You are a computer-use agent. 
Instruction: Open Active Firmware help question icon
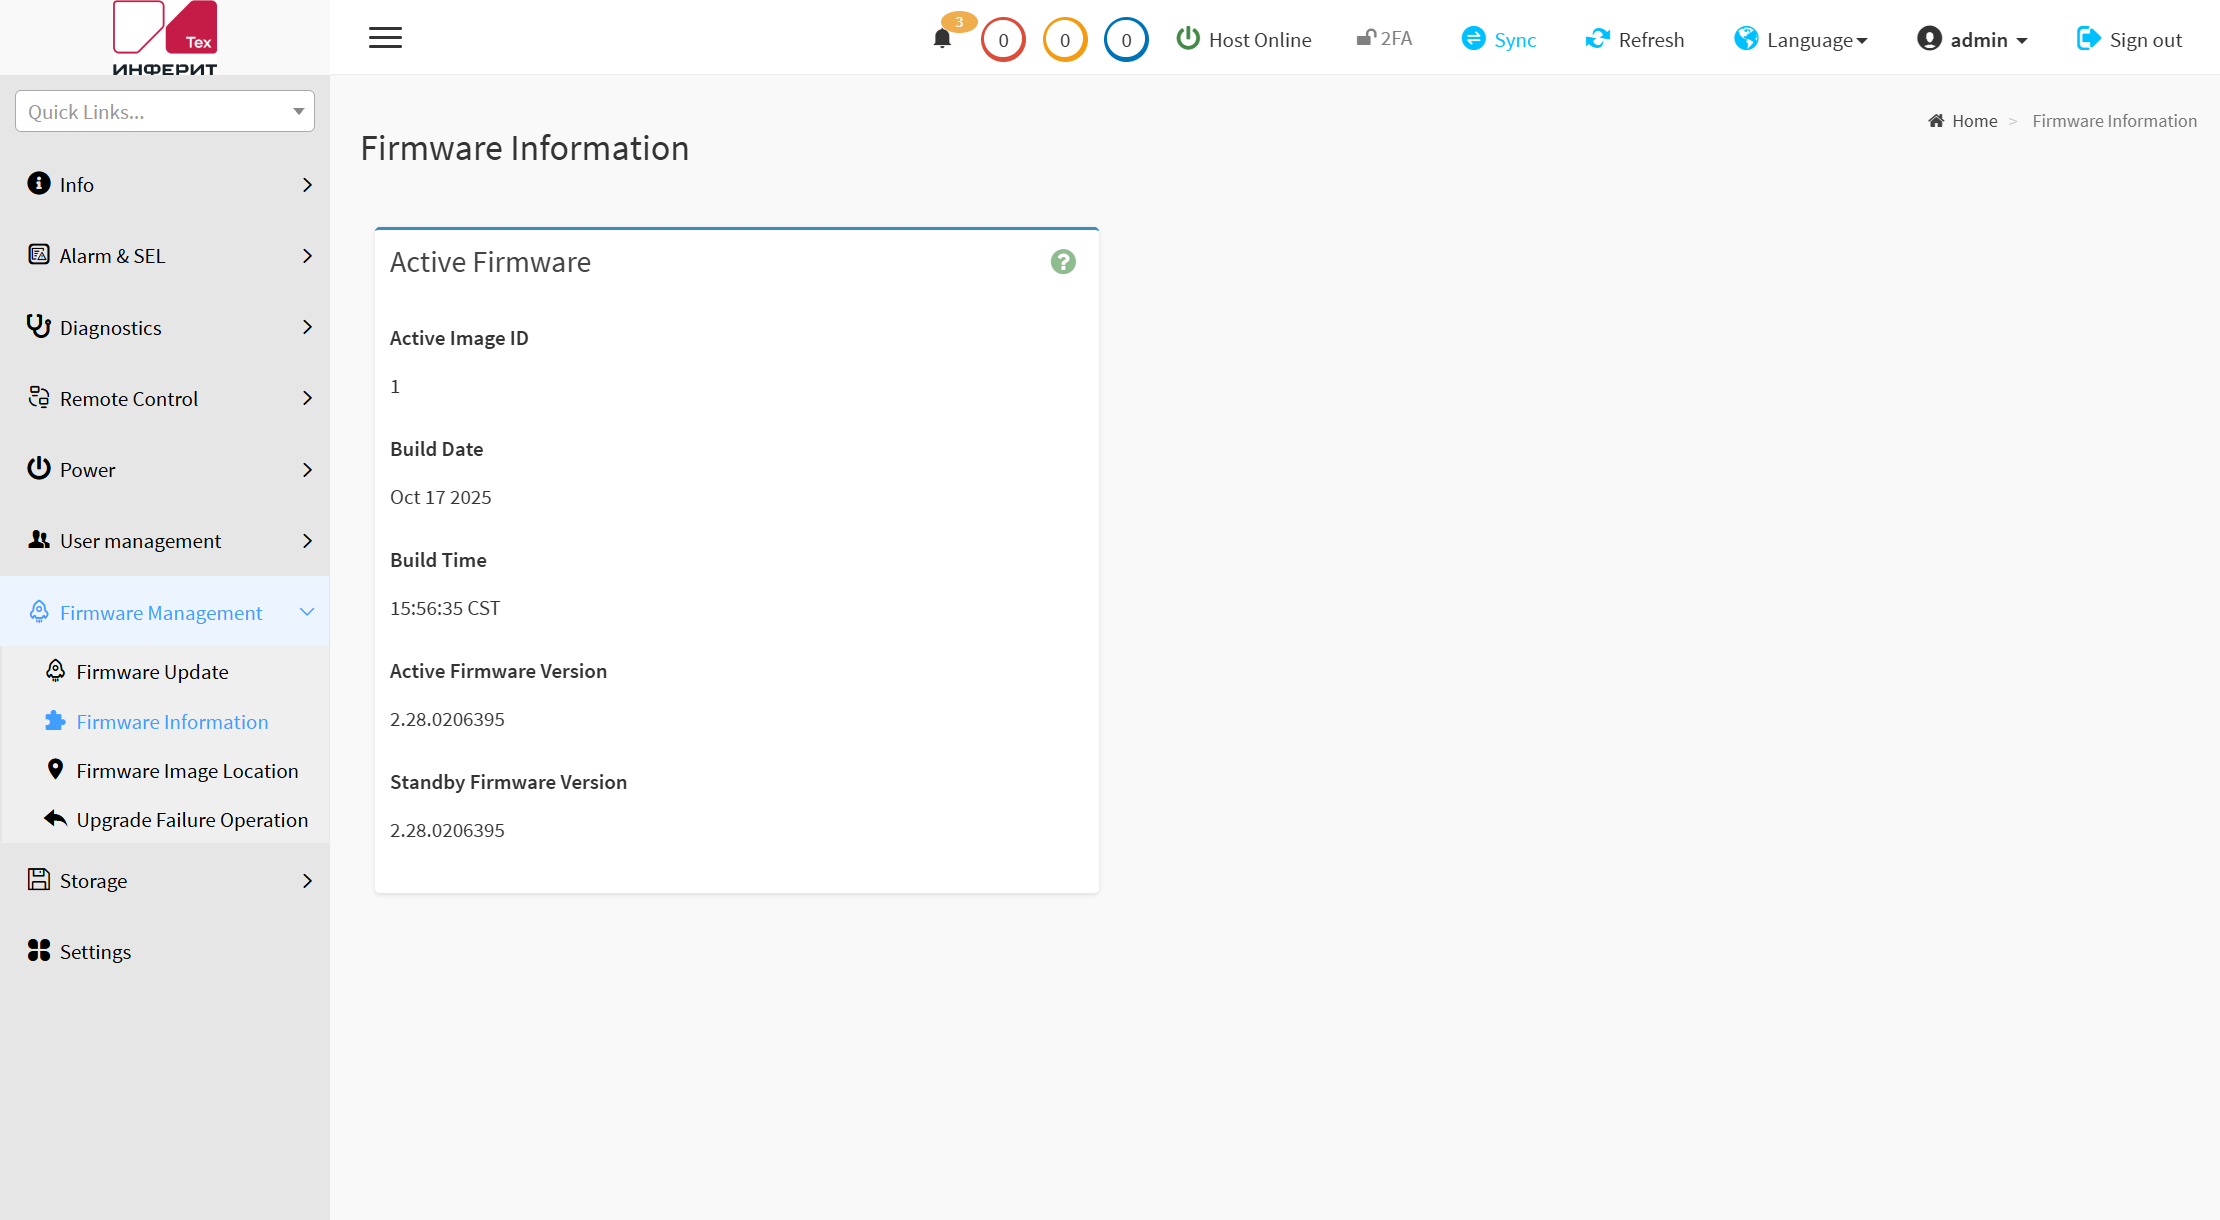(x=1063, y=262)
